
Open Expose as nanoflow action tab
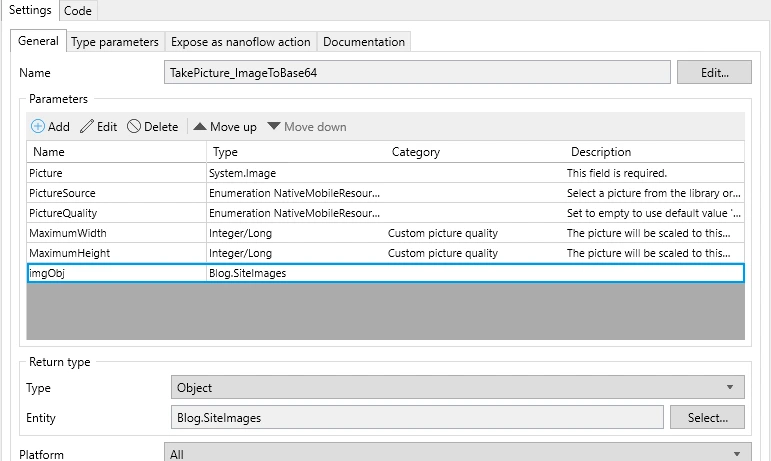(240, 42)
